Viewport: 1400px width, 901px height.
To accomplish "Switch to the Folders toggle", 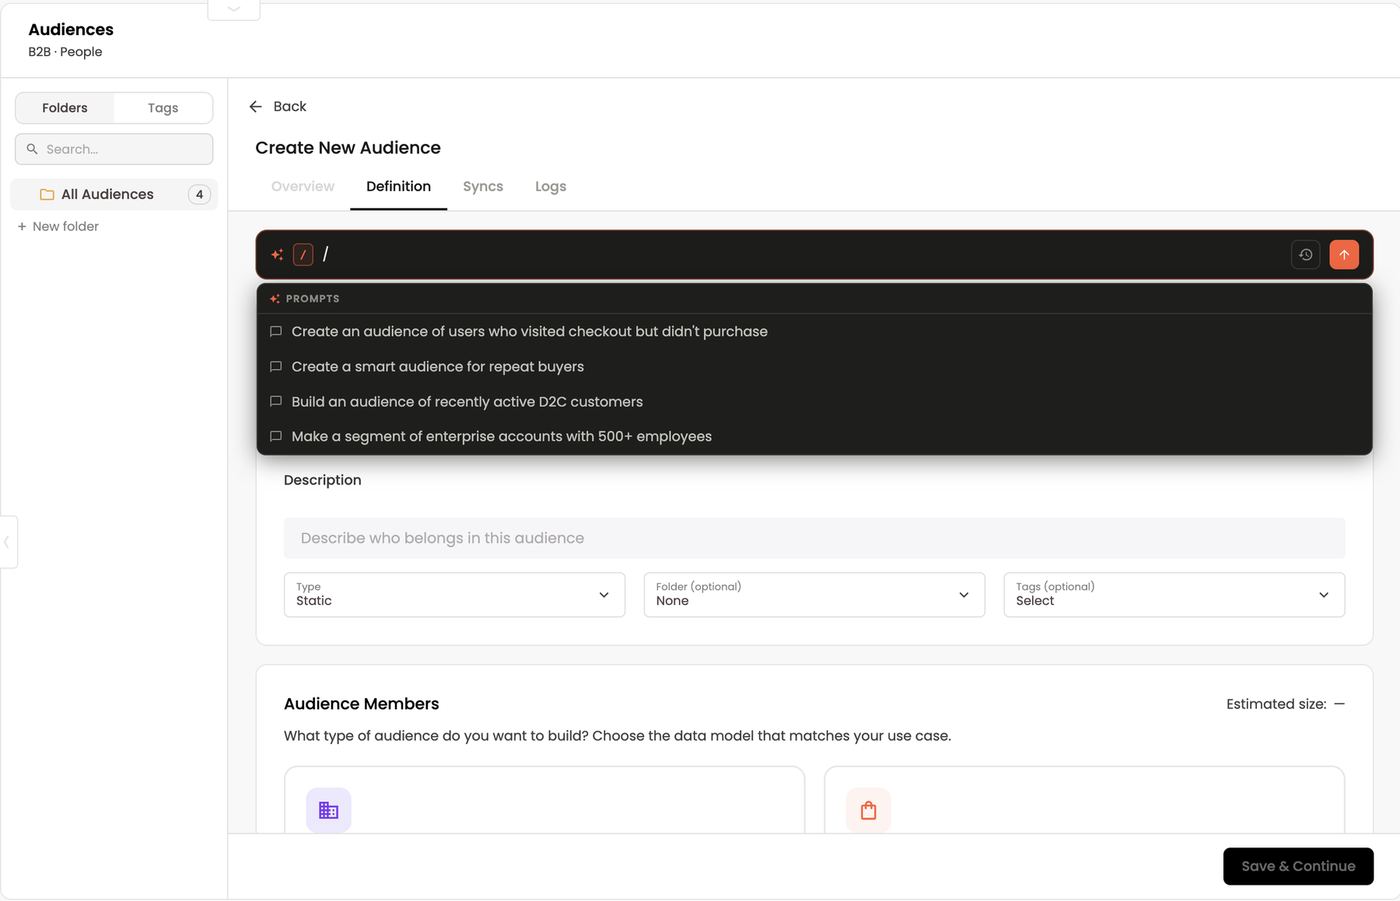I will pos(65,108).
